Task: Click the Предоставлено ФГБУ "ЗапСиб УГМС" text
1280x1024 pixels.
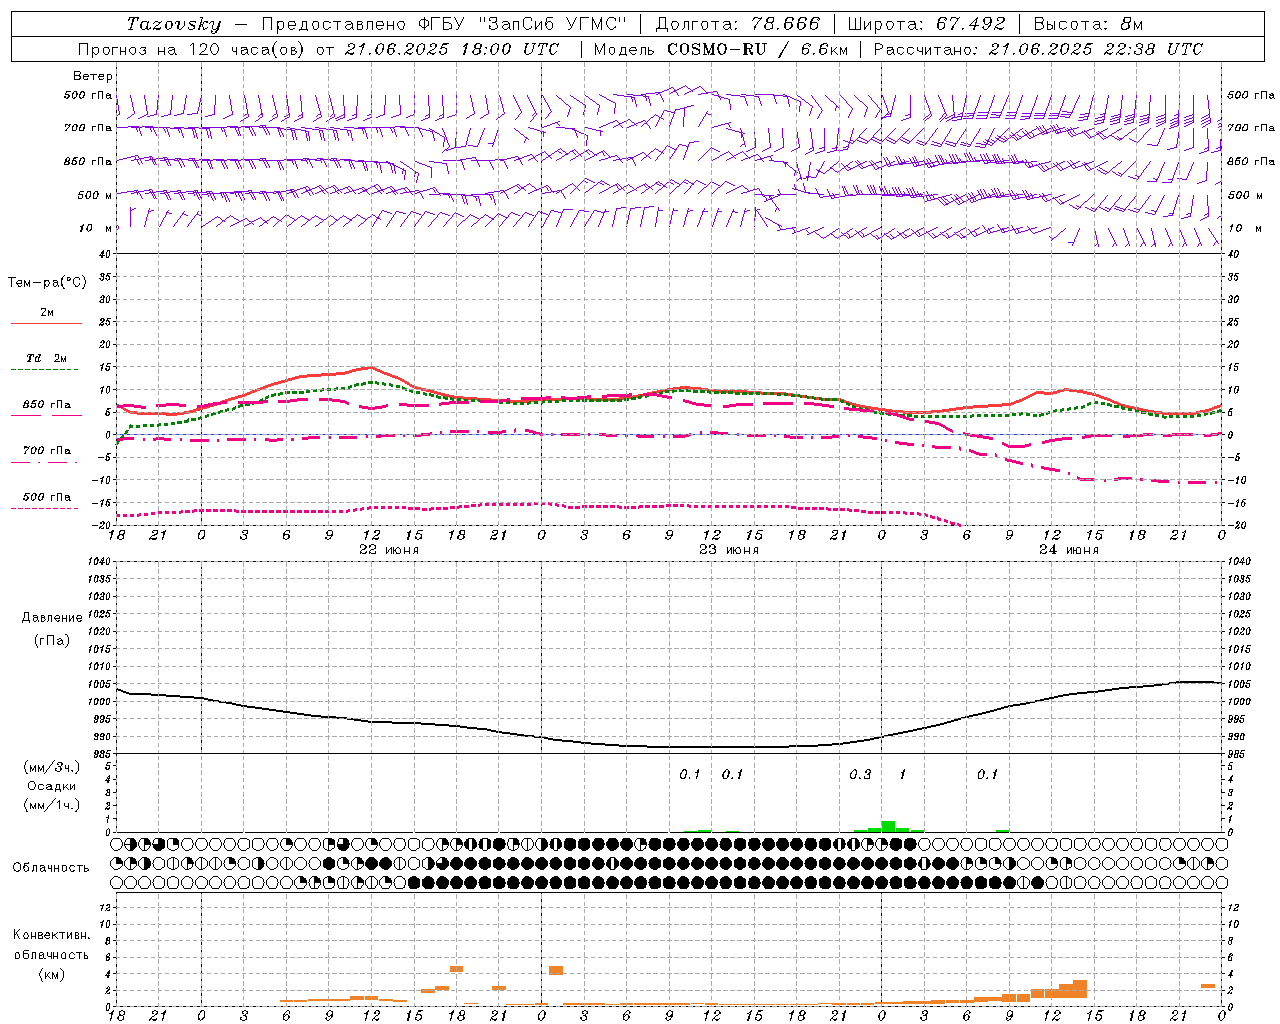Action: (x=444, y=24)
